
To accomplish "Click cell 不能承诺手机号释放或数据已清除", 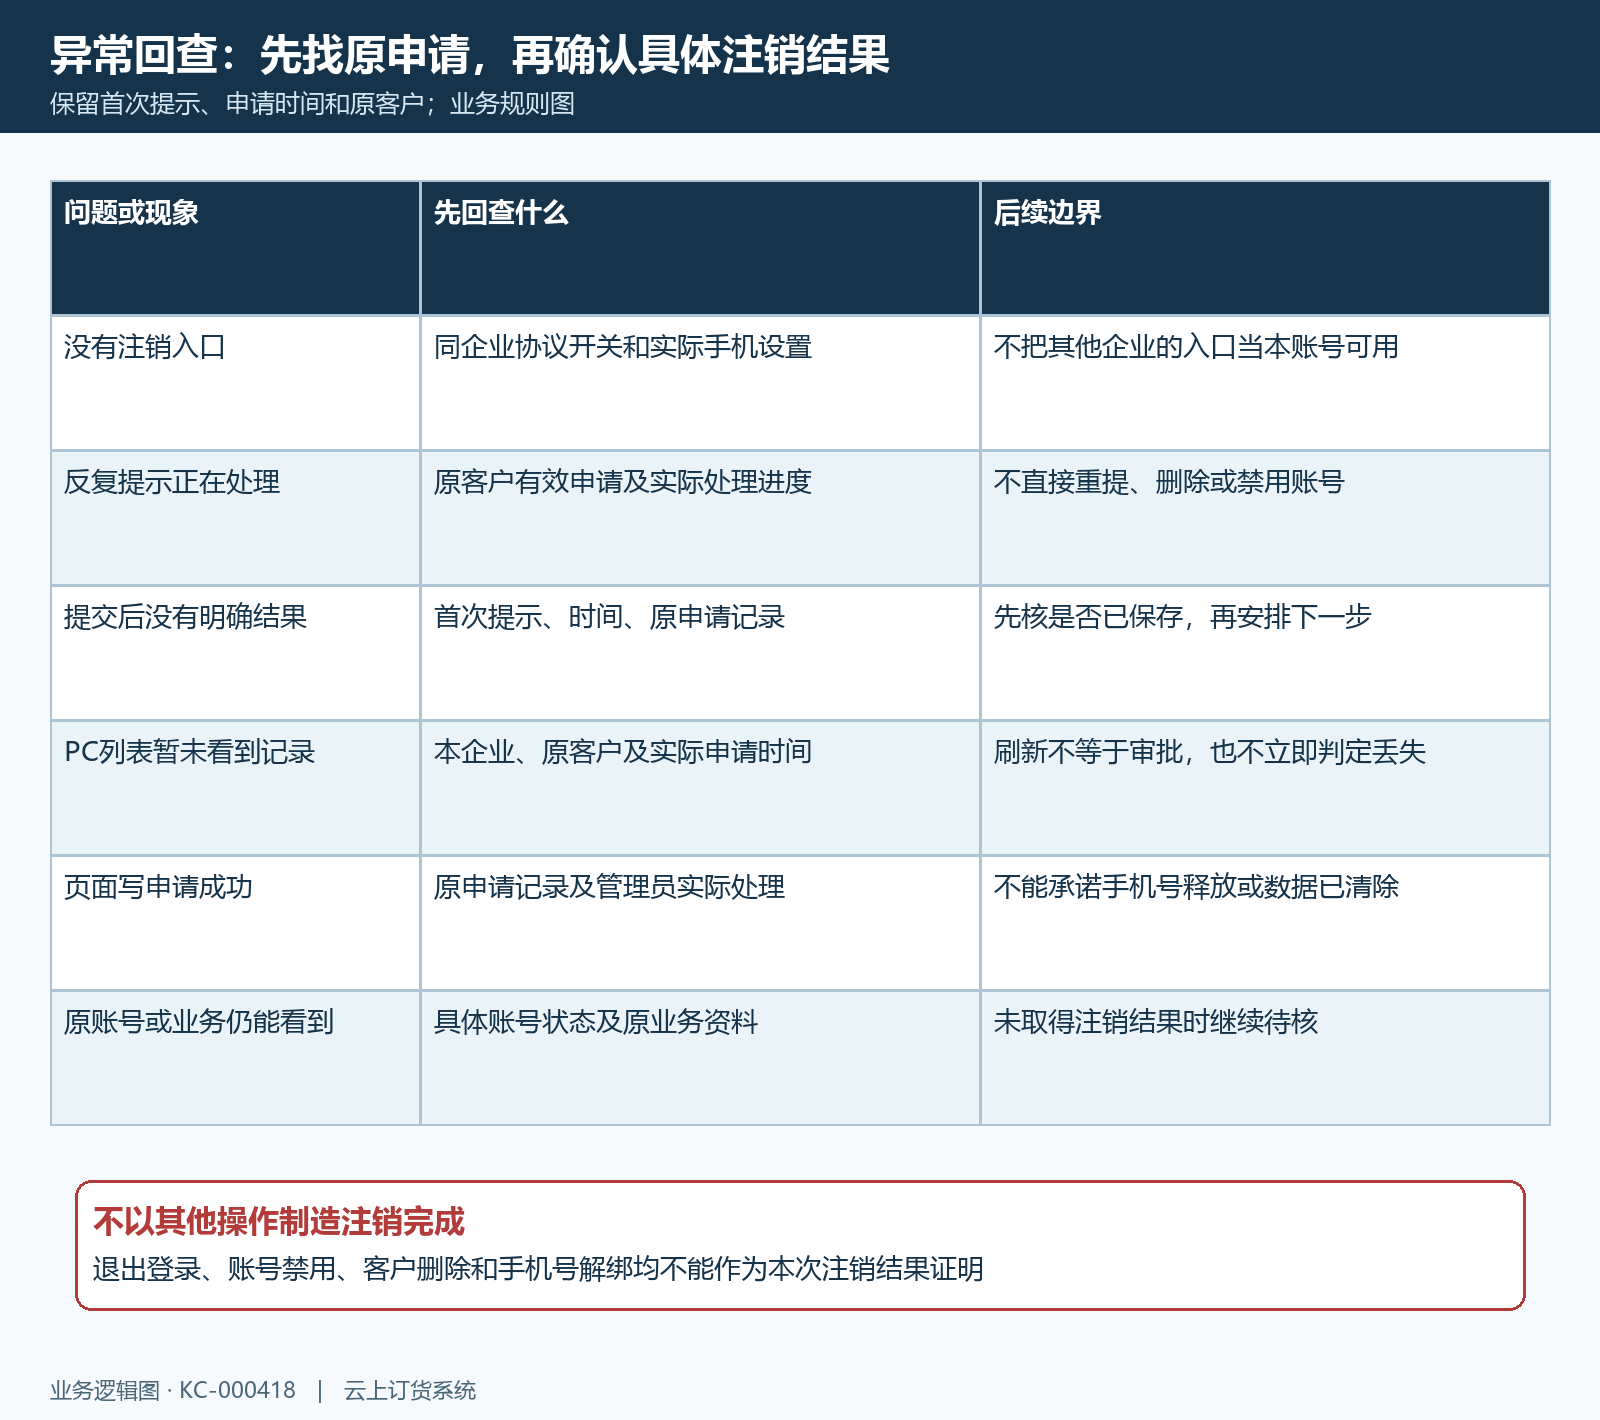I will 1265,923.
